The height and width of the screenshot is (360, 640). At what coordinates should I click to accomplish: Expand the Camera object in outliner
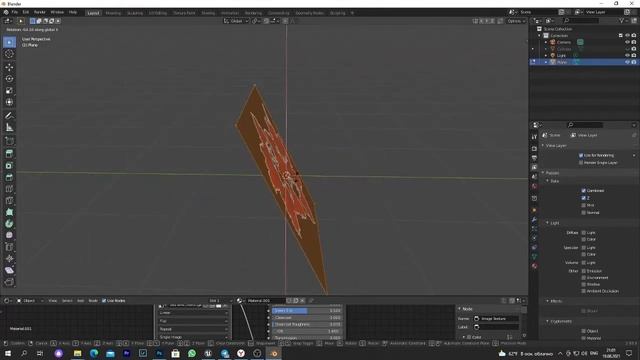(546, 42)
